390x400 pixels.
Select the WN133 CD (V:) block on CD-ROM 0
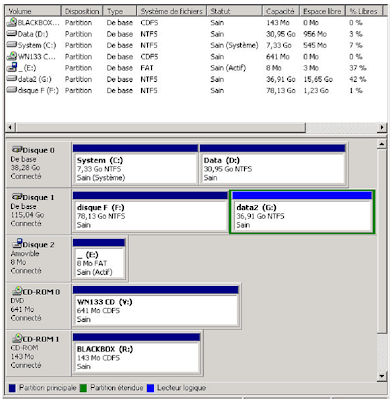point(155,306)
